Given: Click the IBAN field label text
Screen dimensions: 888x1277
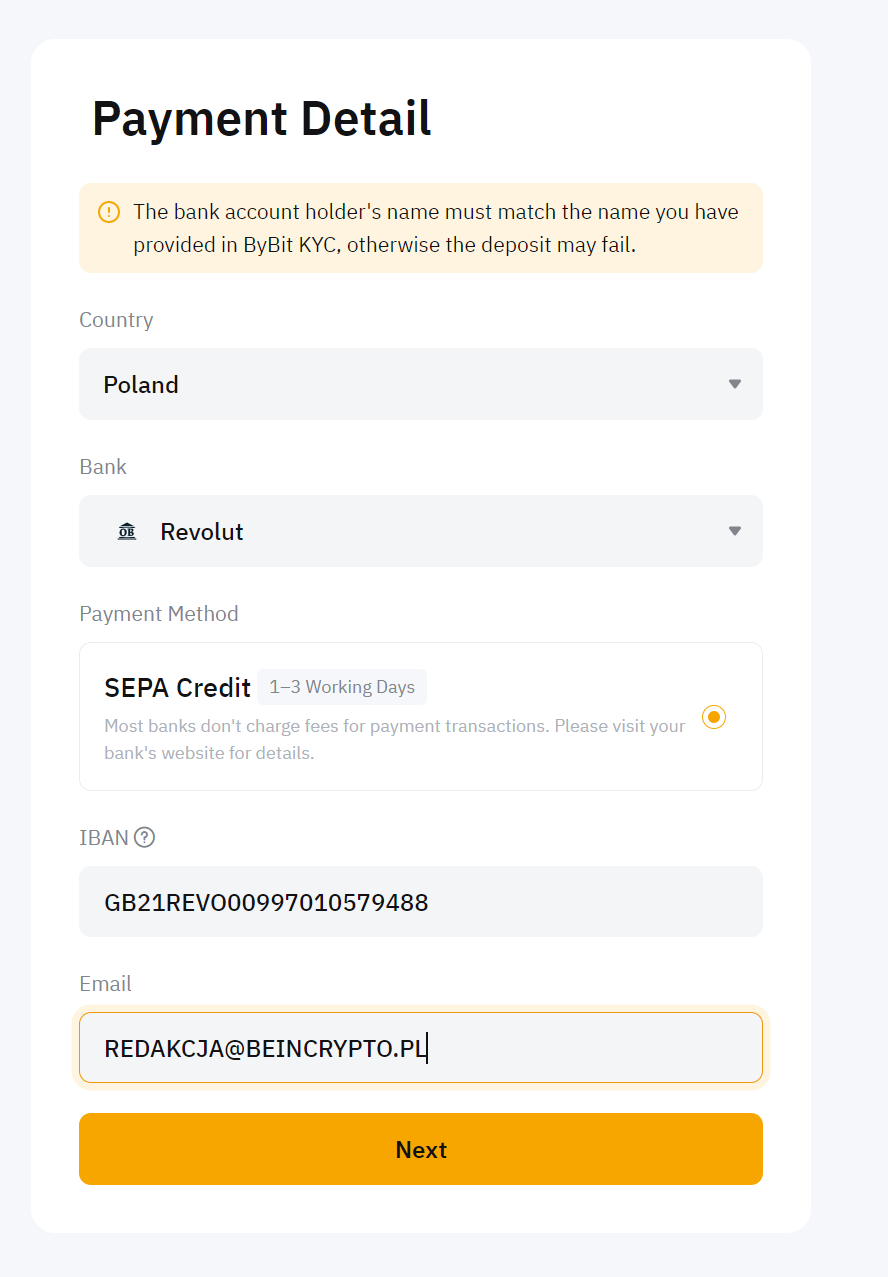Looking at the screenshot, I should click(104, 838).
